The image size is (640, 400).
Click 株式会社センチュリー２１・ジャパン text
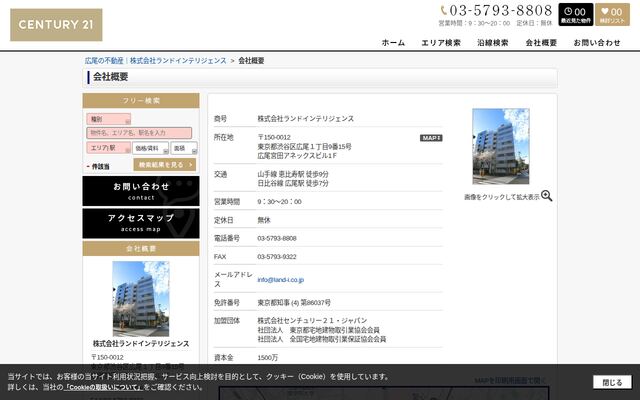(x=312, y=321)
